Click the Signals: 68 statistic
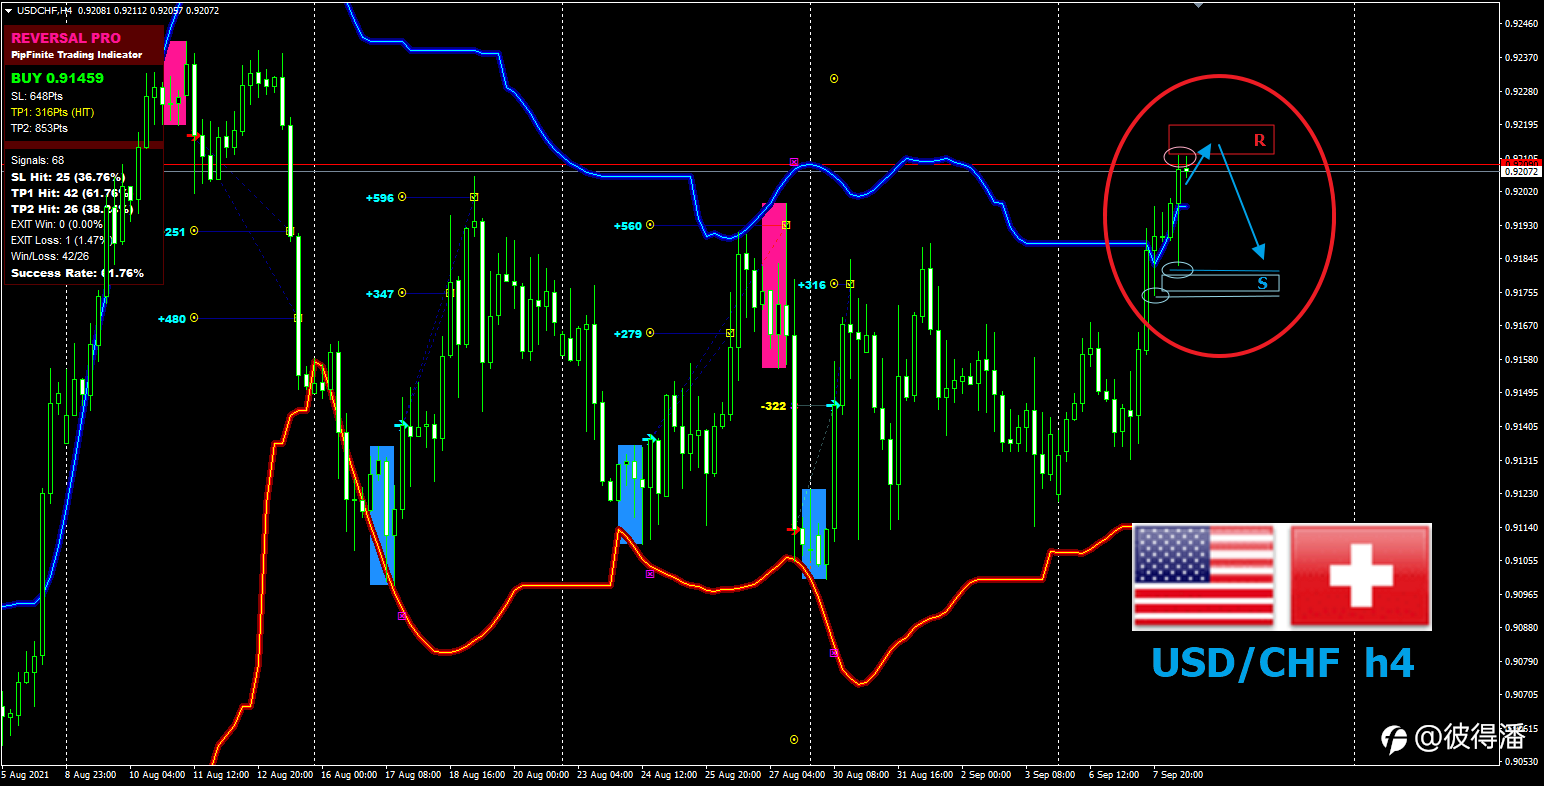Image resolution: width=1544 pixels, height=786 pixels. pyautogui.click(x=37, y=160)
